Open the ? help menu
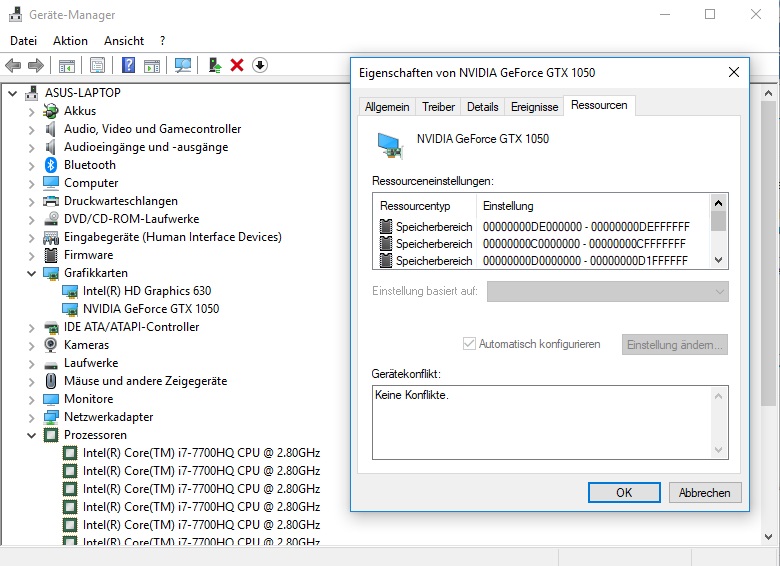 [x=162, y=41]
